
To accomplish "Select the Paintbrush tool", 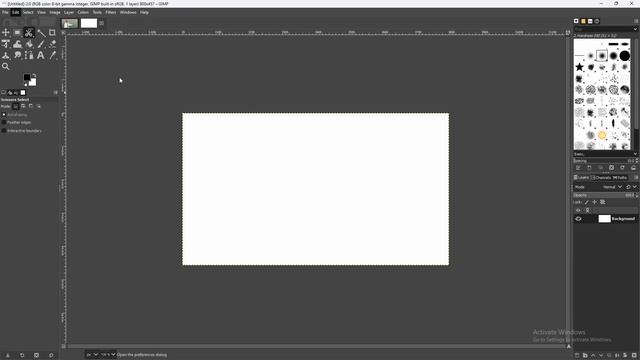I will (41, 44).
